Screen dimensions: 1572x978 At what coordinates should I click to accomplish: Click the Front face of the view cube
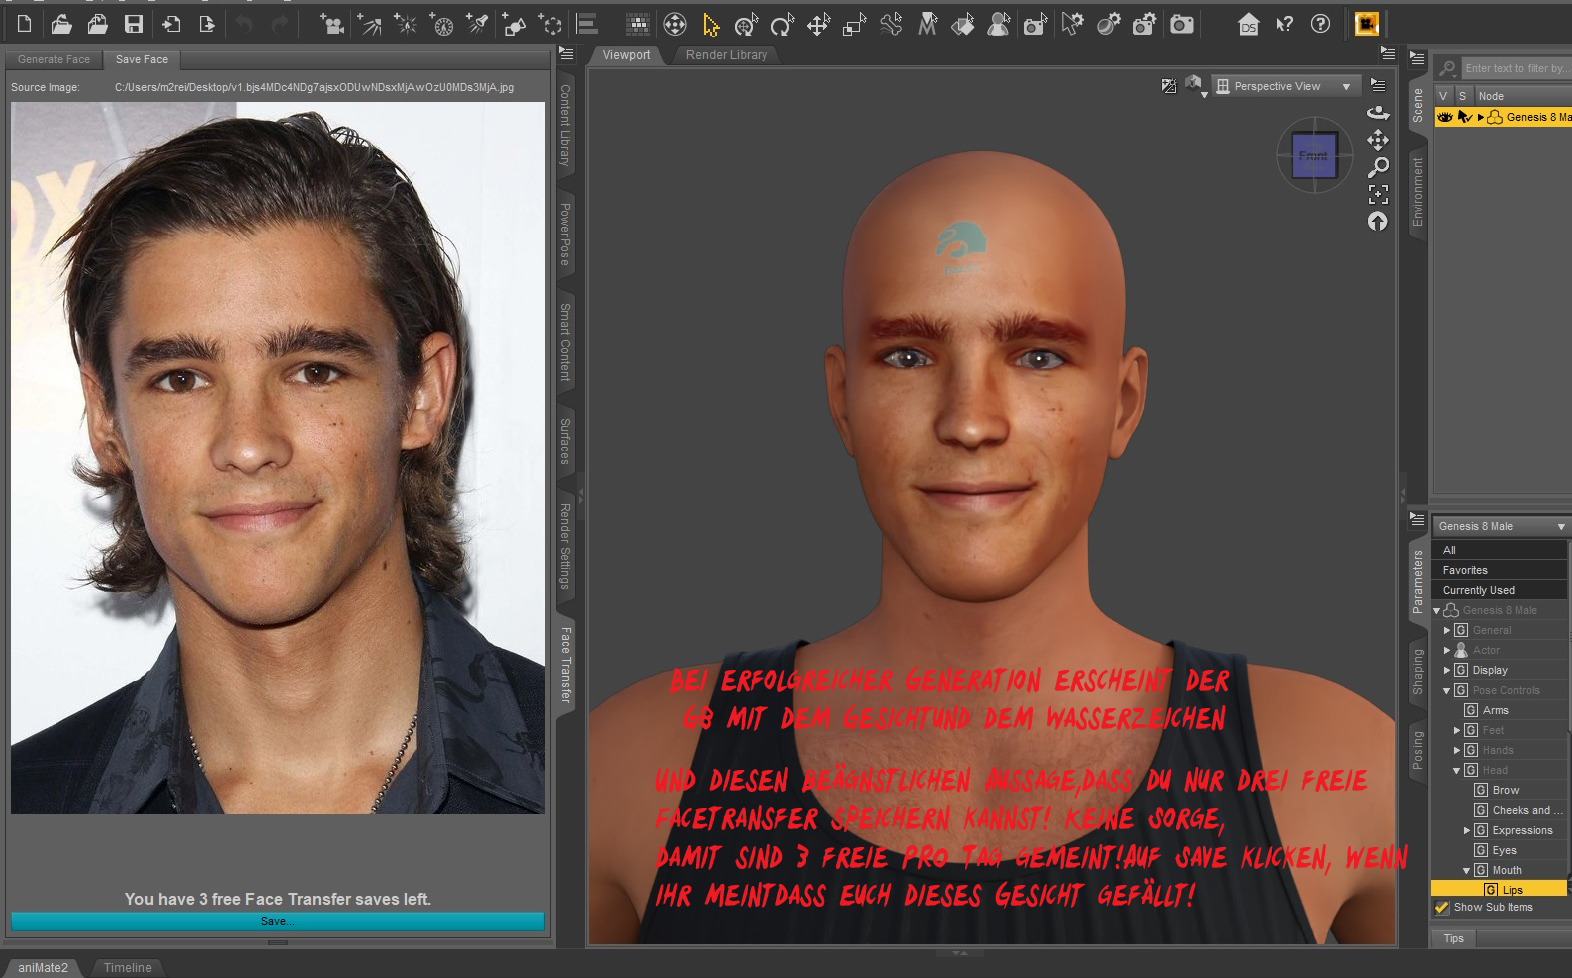pyautogui.click(x=1314, y=156)
